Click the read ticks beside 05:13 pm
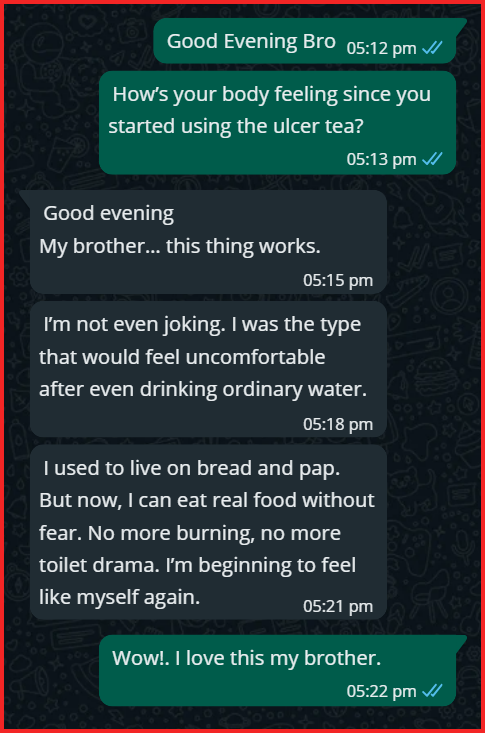 (432, 159)
